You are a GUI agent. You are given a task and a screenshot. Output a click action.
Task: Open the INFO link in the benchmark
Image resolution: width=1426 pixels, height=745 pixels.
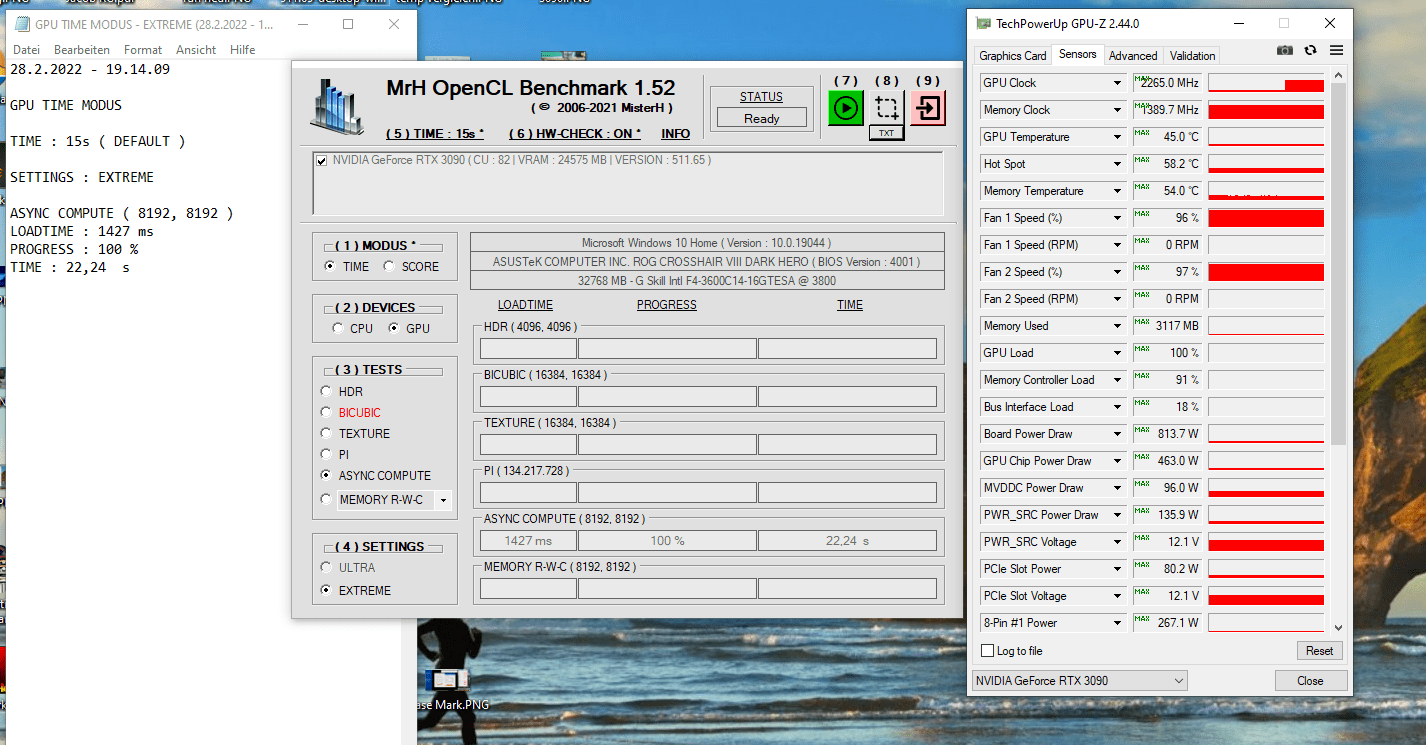676,134
